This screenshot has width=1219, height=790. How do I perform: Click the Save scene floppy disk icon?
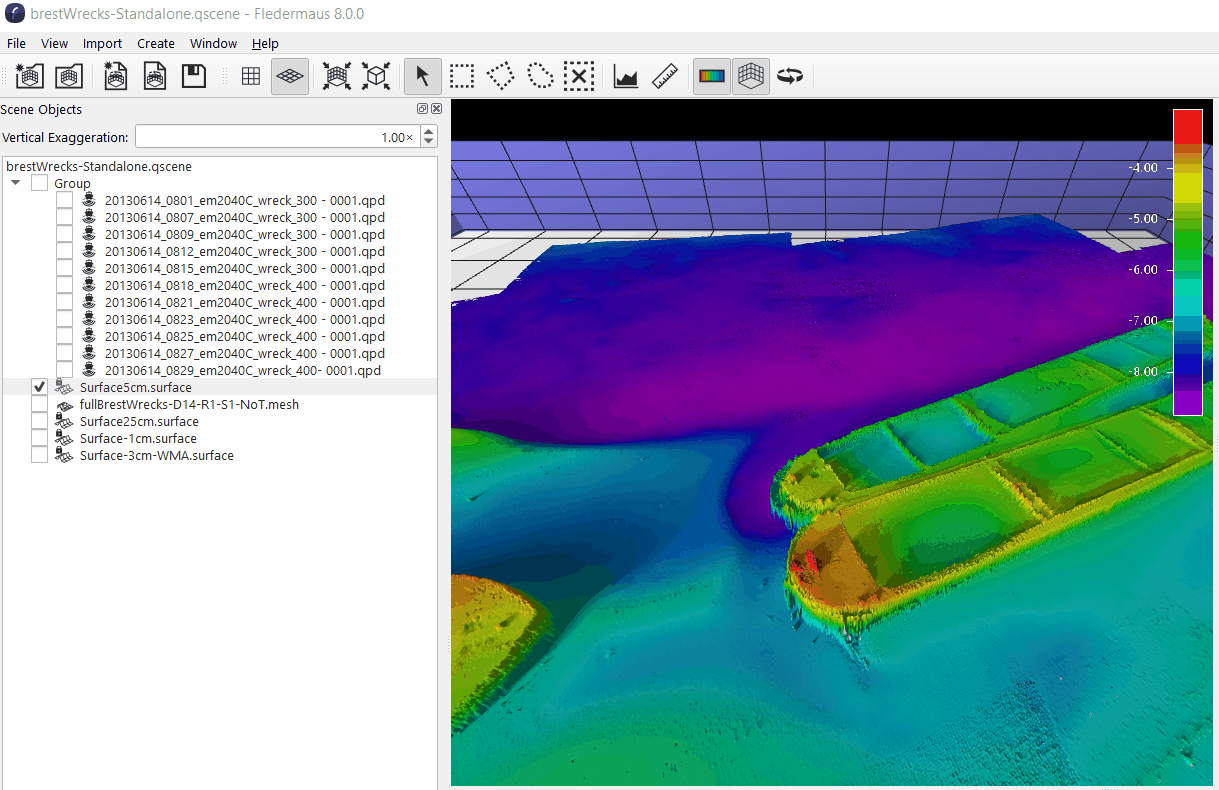[193, 76]
